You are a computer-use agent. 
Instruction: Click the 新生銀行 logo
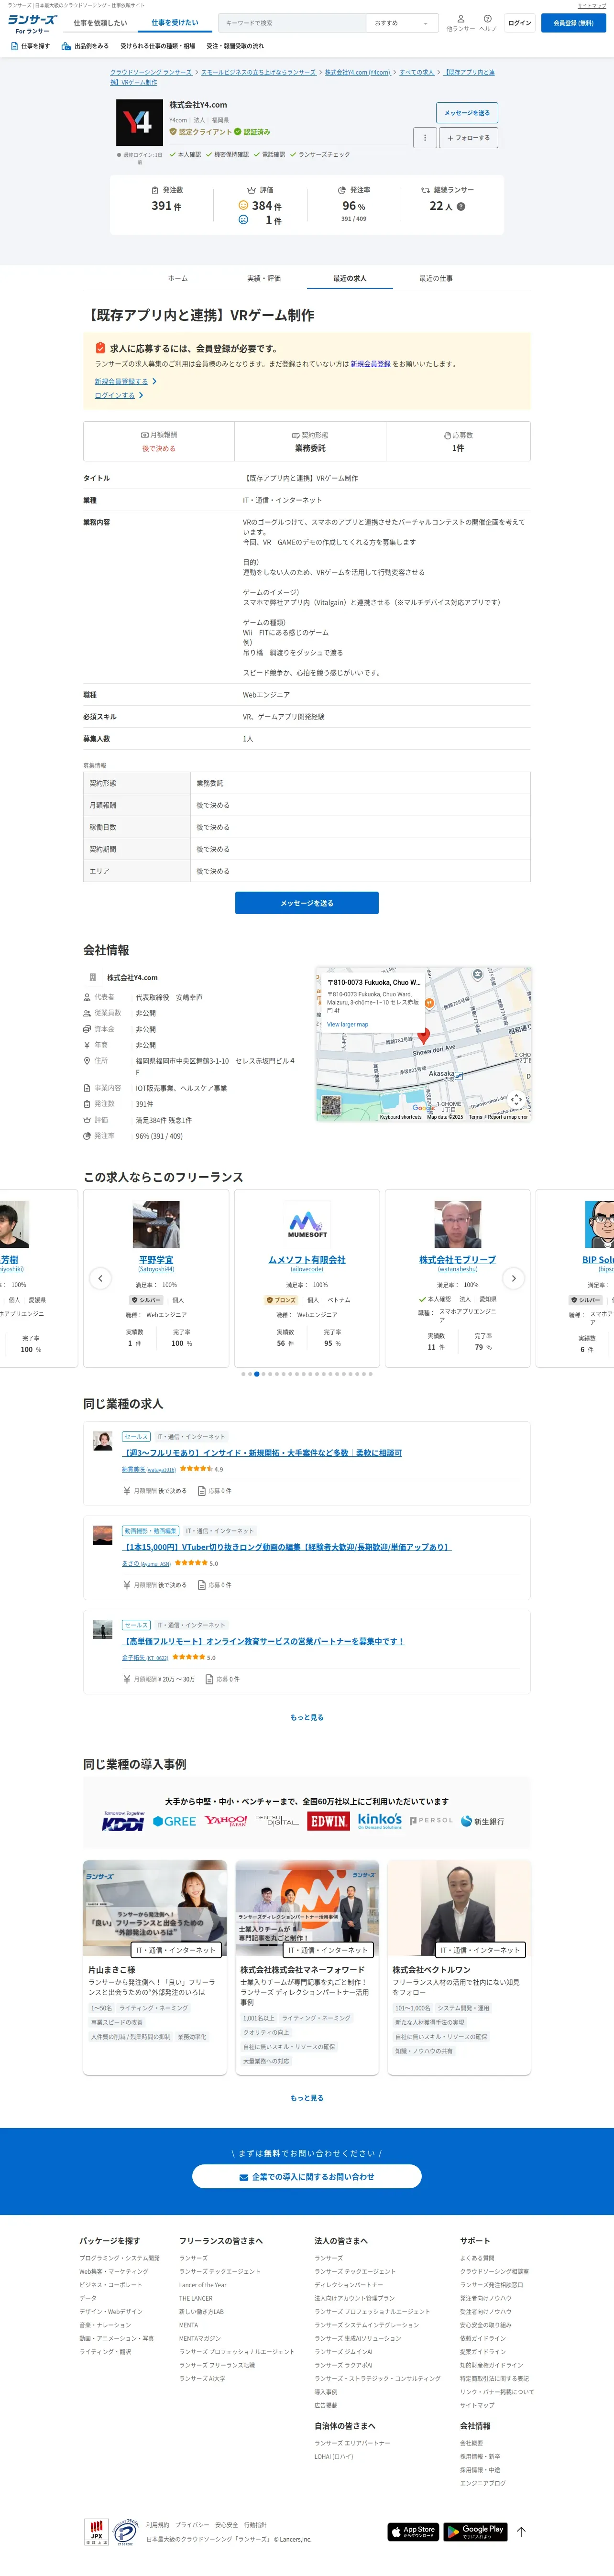[x=483, y=1821]
